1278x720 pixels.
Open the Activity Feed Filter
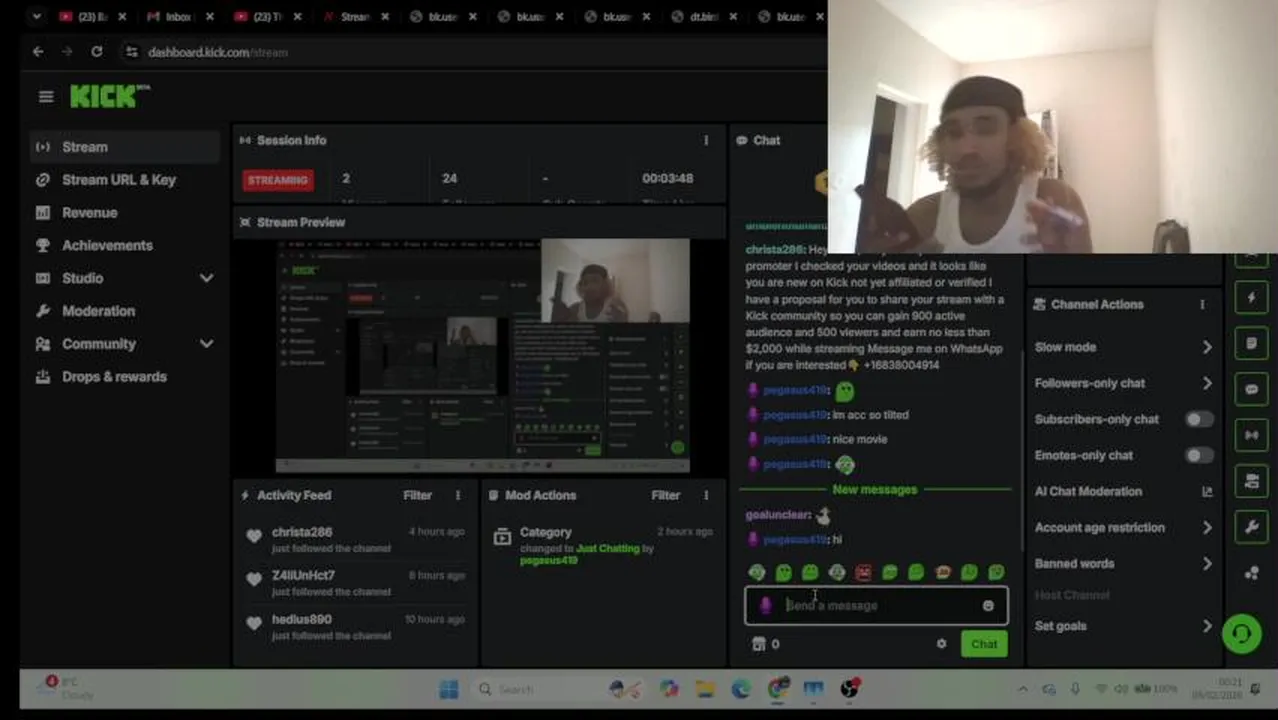click(x=417, y=495)
